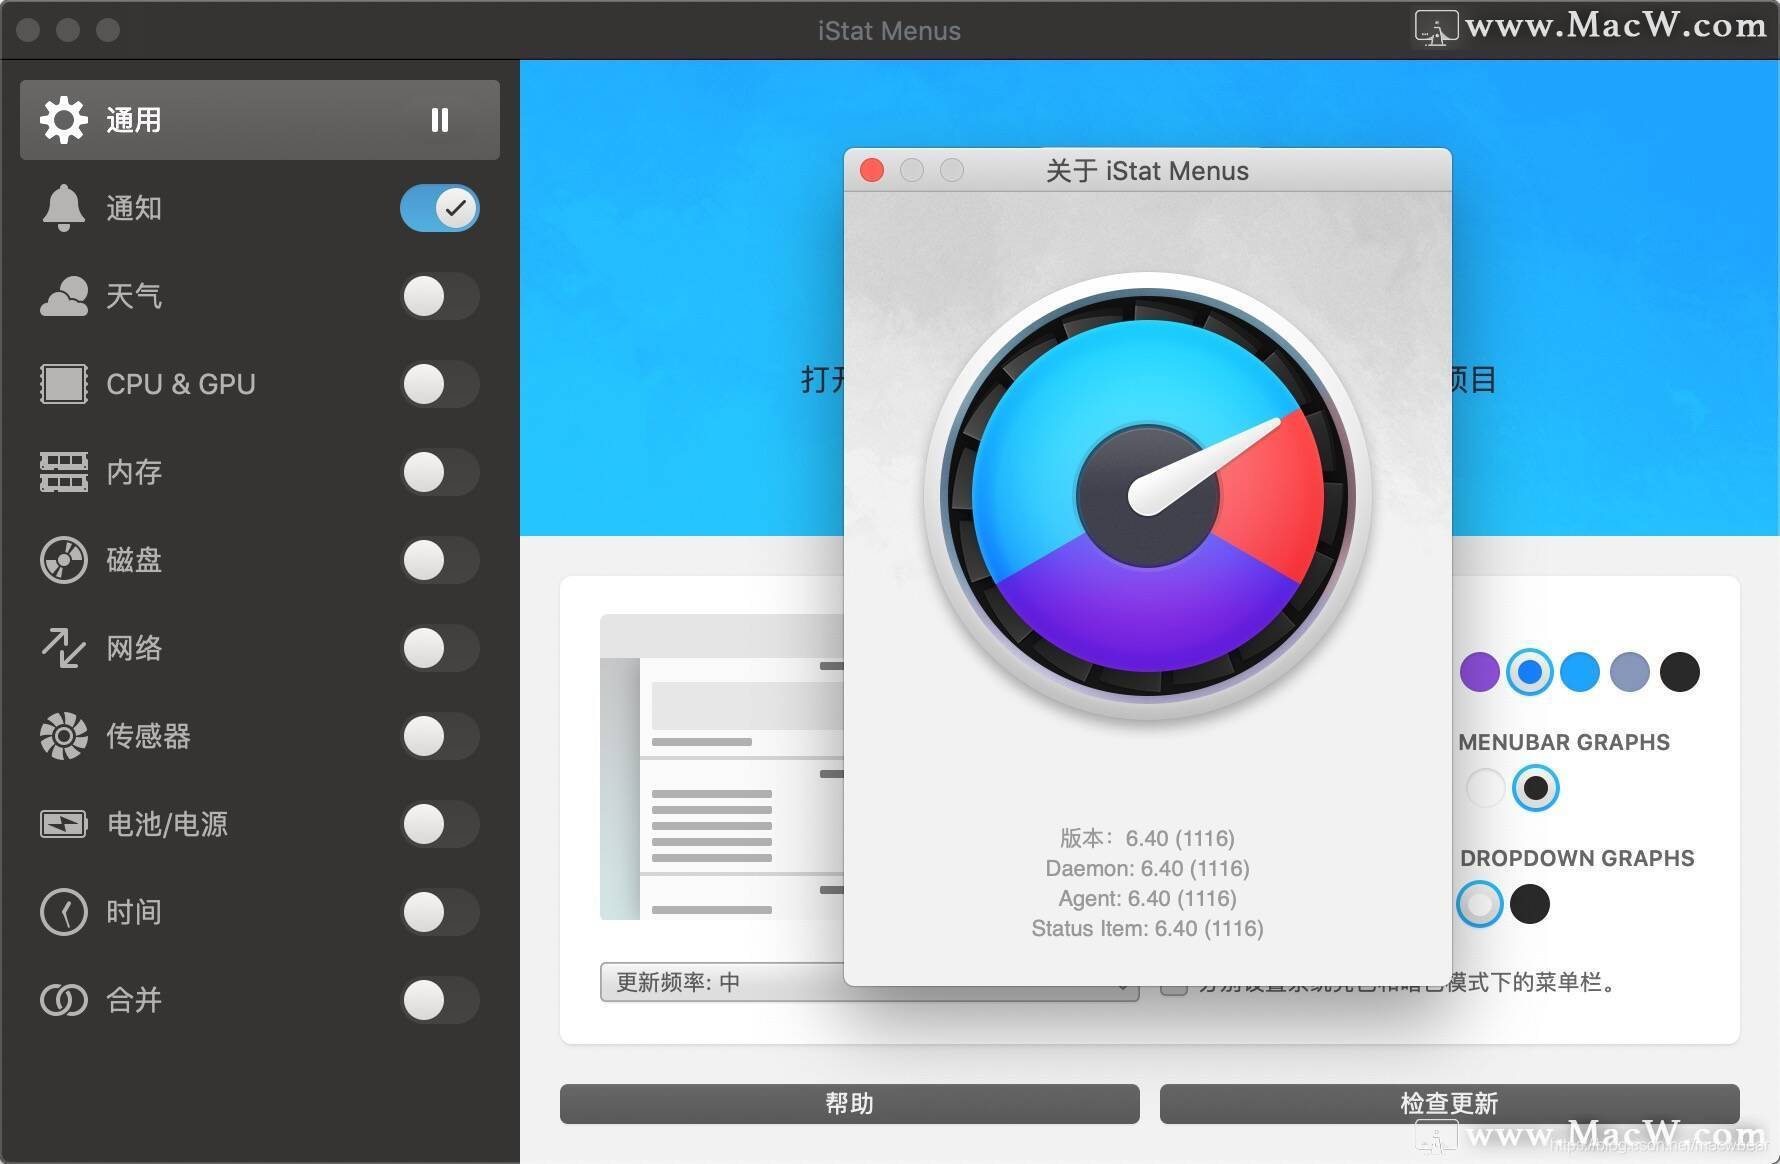The width and height of the screenshot is (1780, 1164).
Task: Click the 检查更新 button
Action: [1450, 1104]
